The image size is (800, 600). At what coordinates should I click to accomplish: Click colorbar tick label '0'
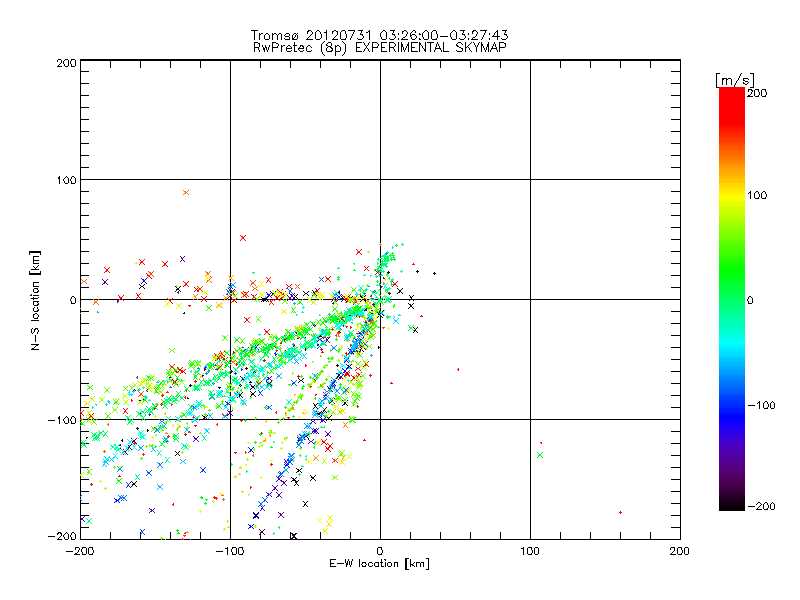pos(750,301)
